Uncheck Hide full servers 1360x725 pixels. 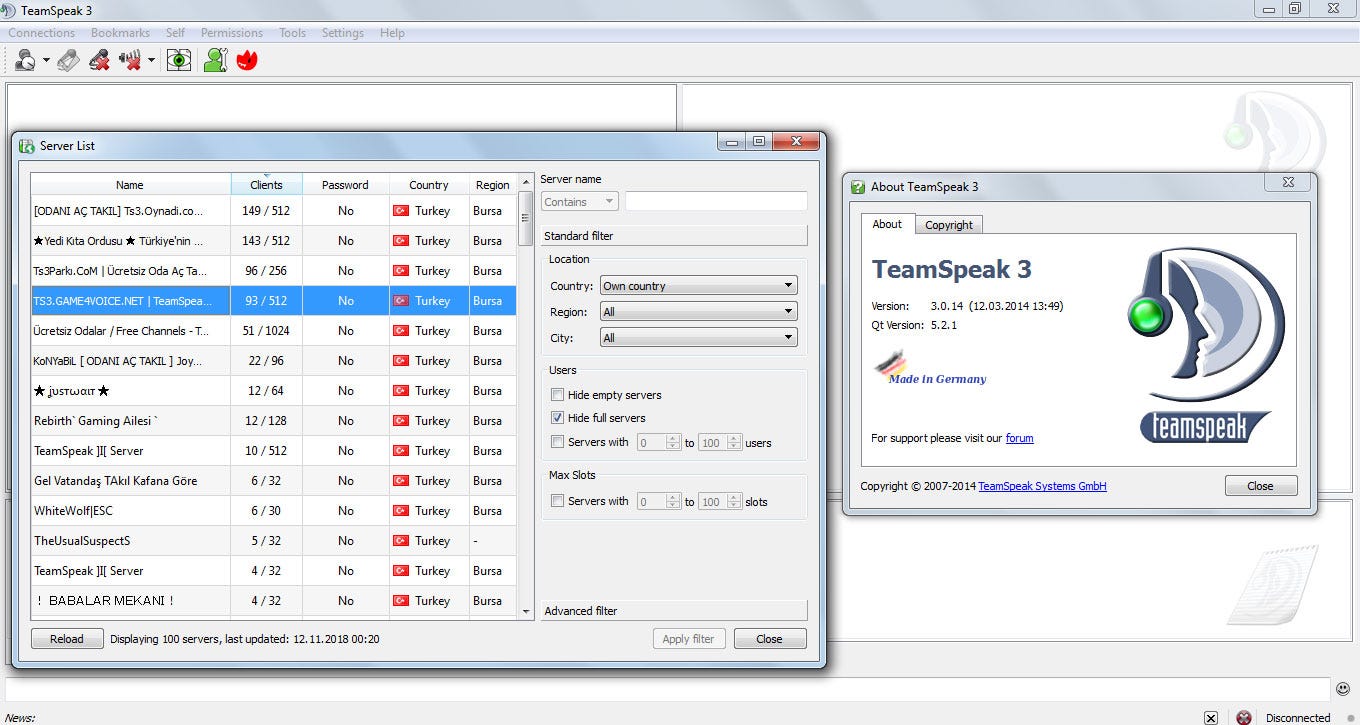(x=558, y=418)
